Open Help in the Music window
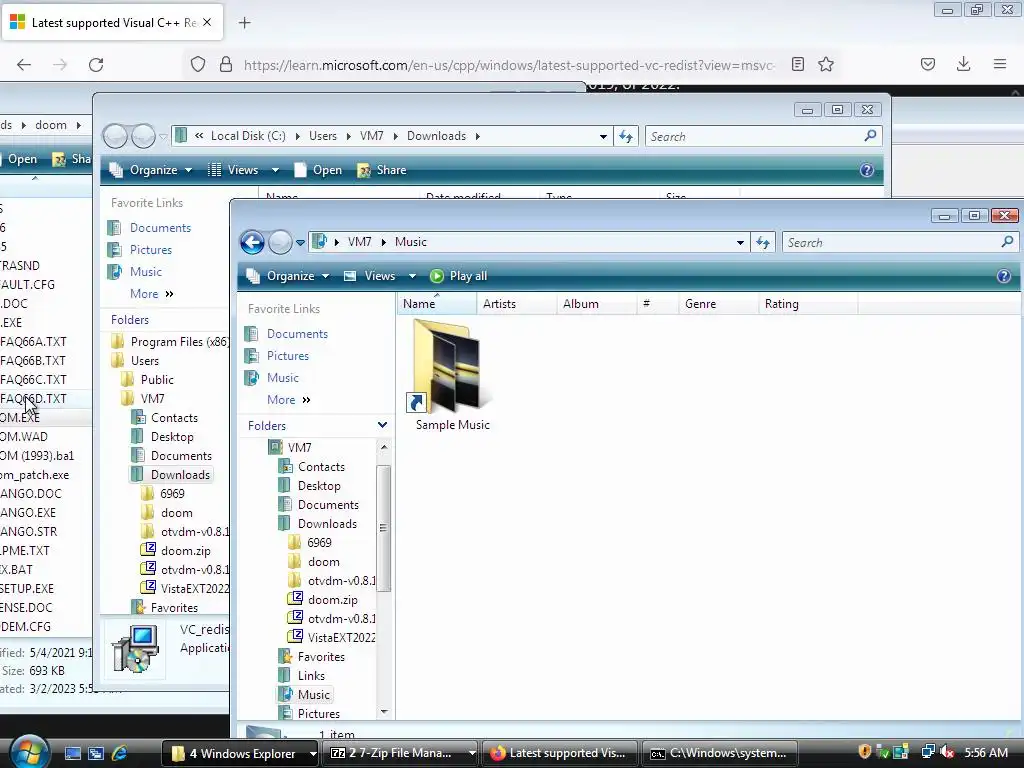 (1004, 276)
